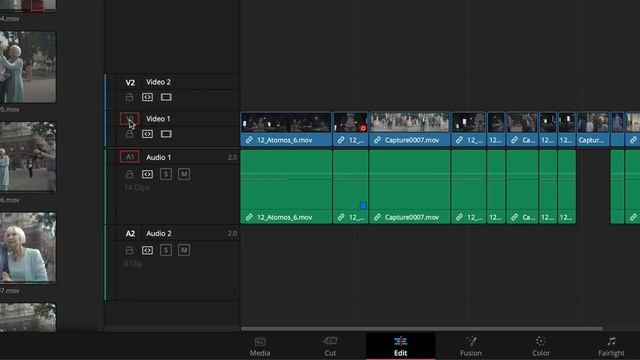The image size is (640, 360).
Task: Toggle auto track selector on Audio 2
Action: coord(147,250)
